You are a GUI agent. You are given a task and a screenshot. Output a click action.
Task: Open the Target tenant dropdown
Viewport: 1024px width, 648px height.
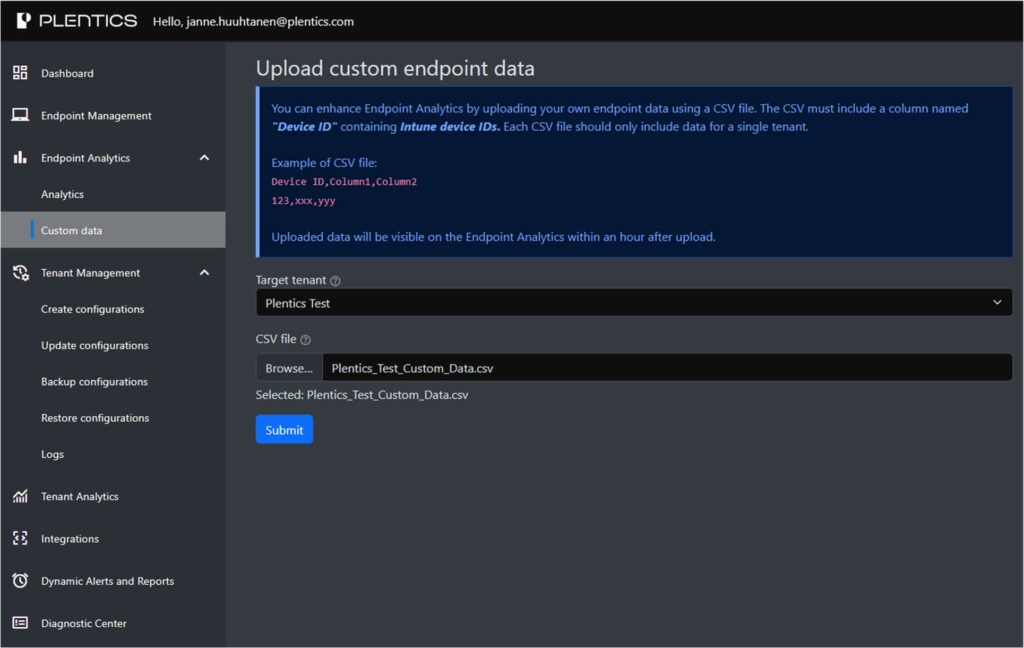pyautogui.click(x=633, y=302)
